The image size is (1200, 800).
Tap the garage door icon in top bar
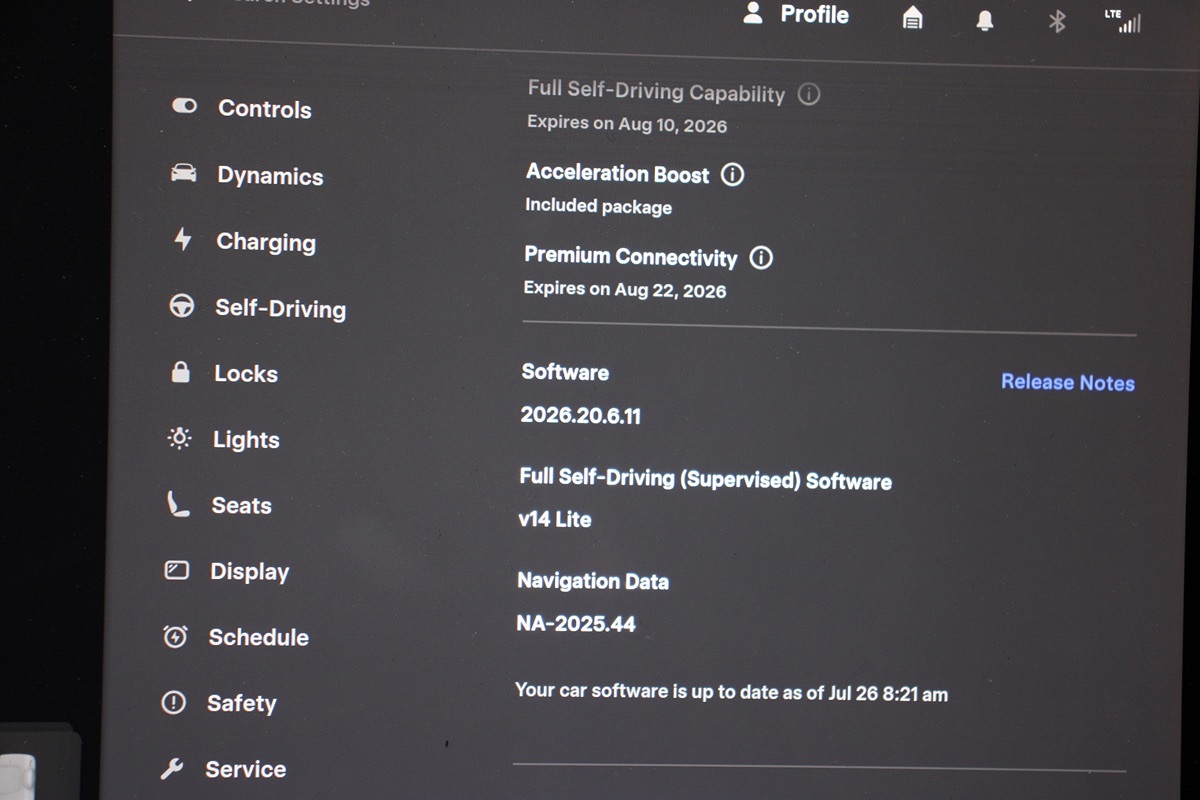[x=912, y=18]
